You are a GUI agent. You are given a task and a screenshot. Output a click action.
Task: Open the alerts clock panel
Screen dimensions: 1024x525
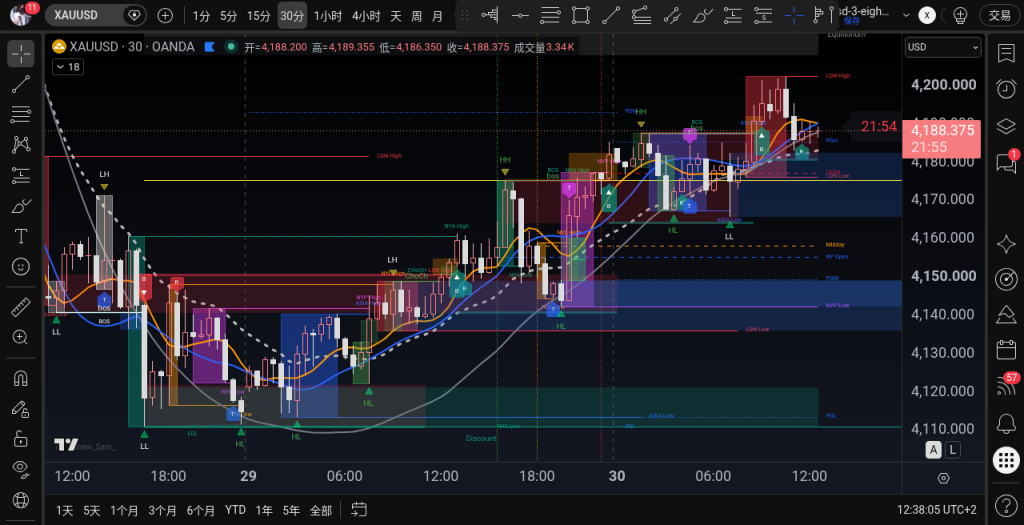click(1006, 88)
